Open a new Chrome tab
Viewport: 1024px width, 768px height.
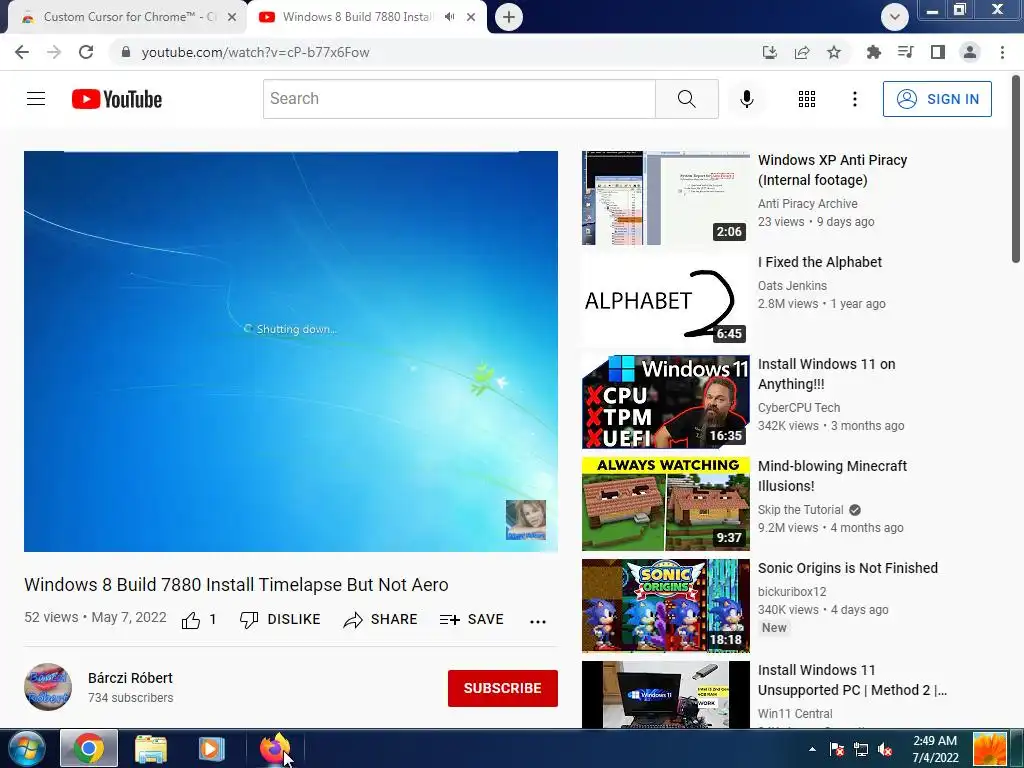[x=509, y=17]
